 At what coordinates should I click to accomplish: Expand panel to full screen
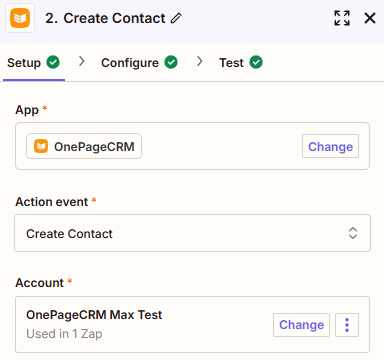pyautogui.click(x=342, y=18)
